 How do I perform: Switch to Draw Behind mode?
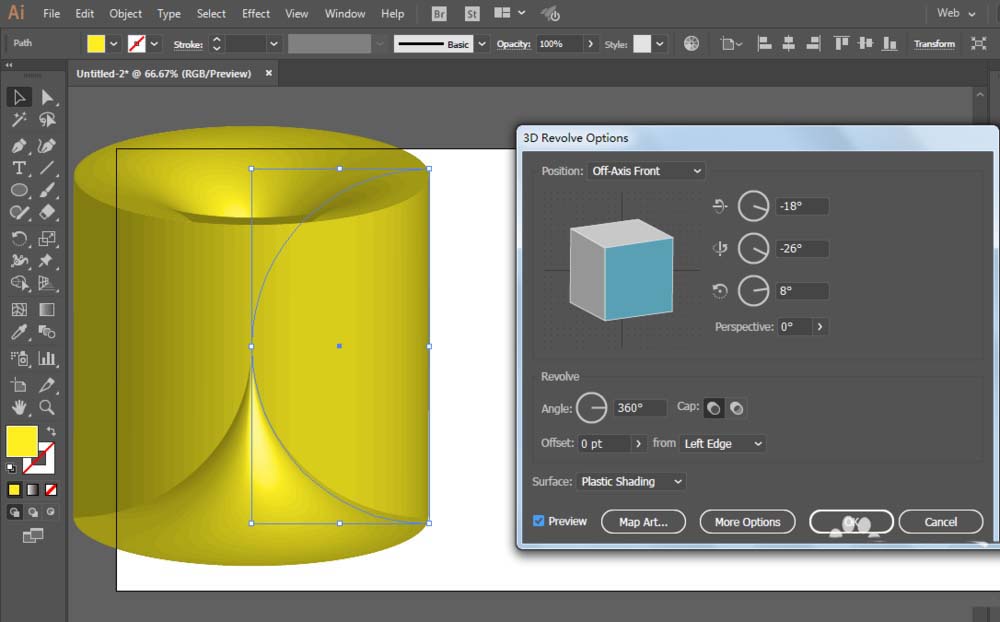(33, 512)
